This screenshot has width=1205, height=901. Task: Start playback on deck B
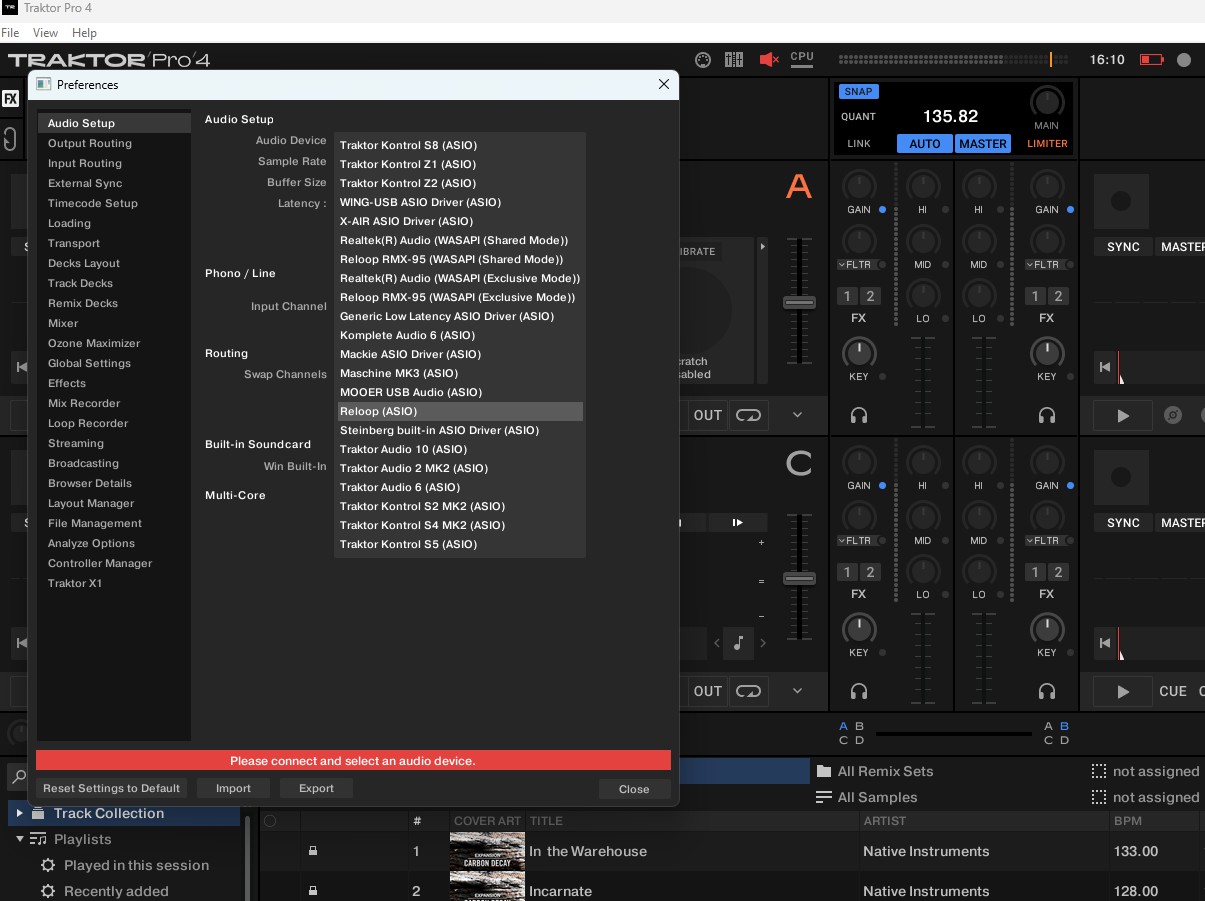[1122, 415]
